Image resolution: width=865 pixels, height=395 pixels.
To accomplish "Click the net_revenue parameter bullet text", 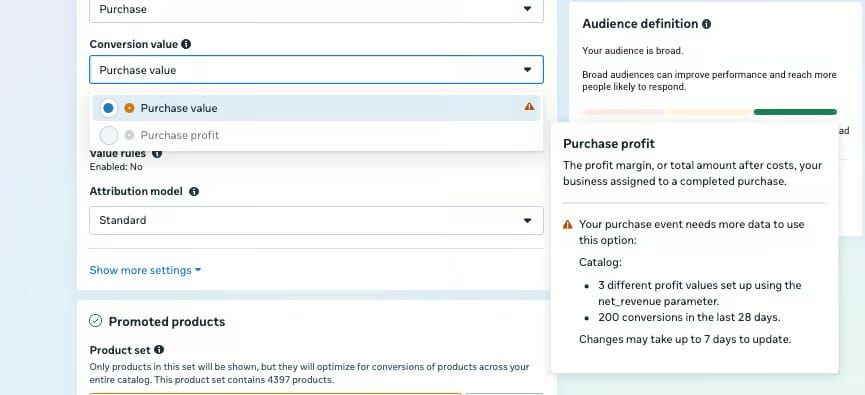I will 700,293.
